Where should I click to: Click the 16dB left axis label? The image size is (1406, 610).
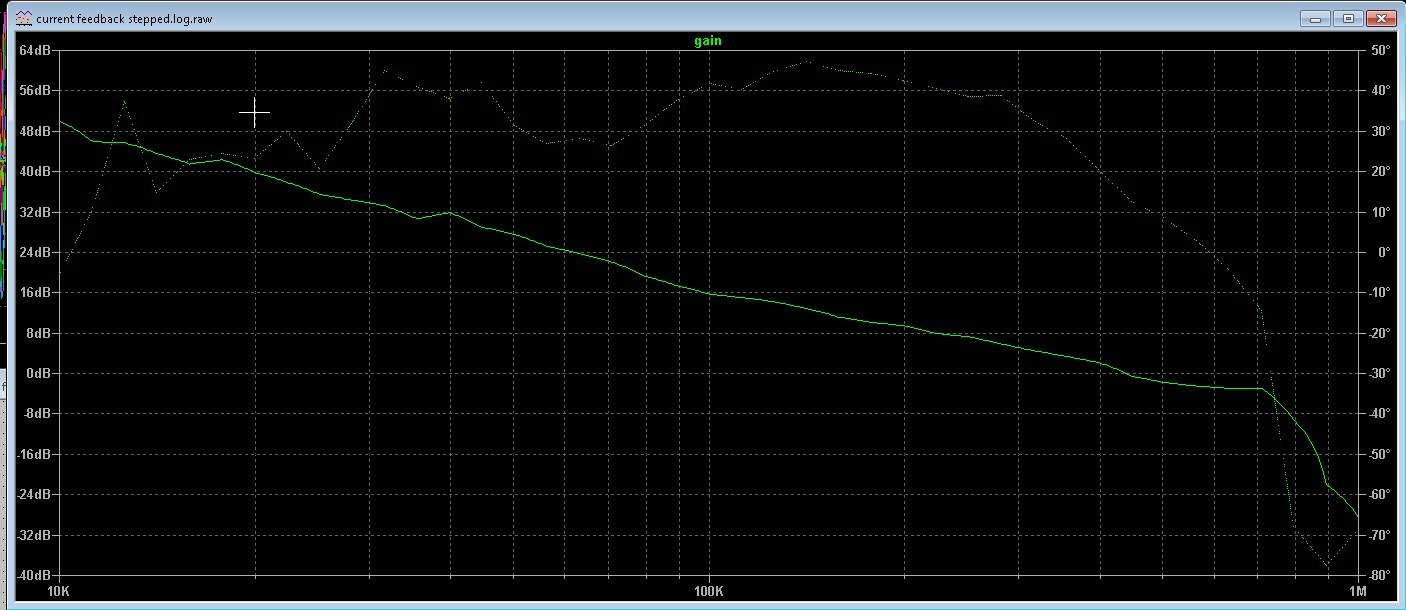(35, 293)
